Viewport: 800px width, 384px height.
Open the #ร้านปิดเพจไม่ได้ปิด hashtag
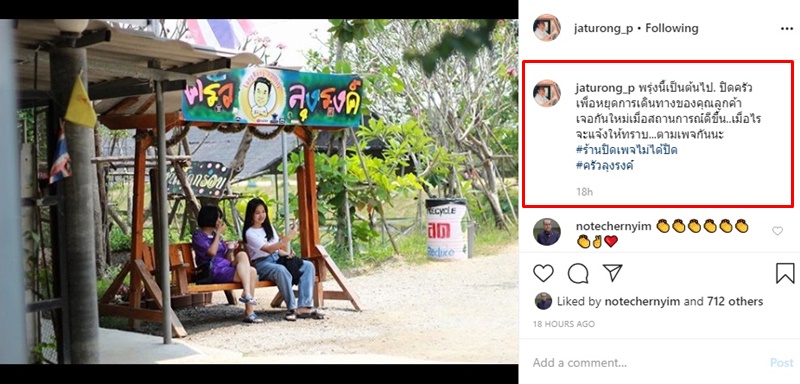(627, 150)
